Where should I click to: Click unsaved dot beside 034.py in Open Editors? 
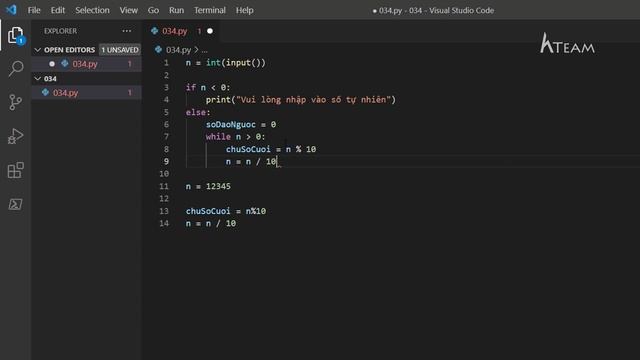52,64
